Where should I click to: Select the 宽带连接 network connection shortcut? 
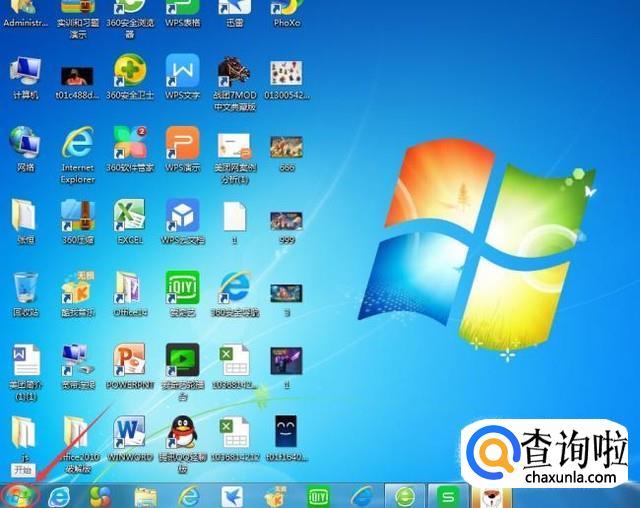[x=78, y=366]
